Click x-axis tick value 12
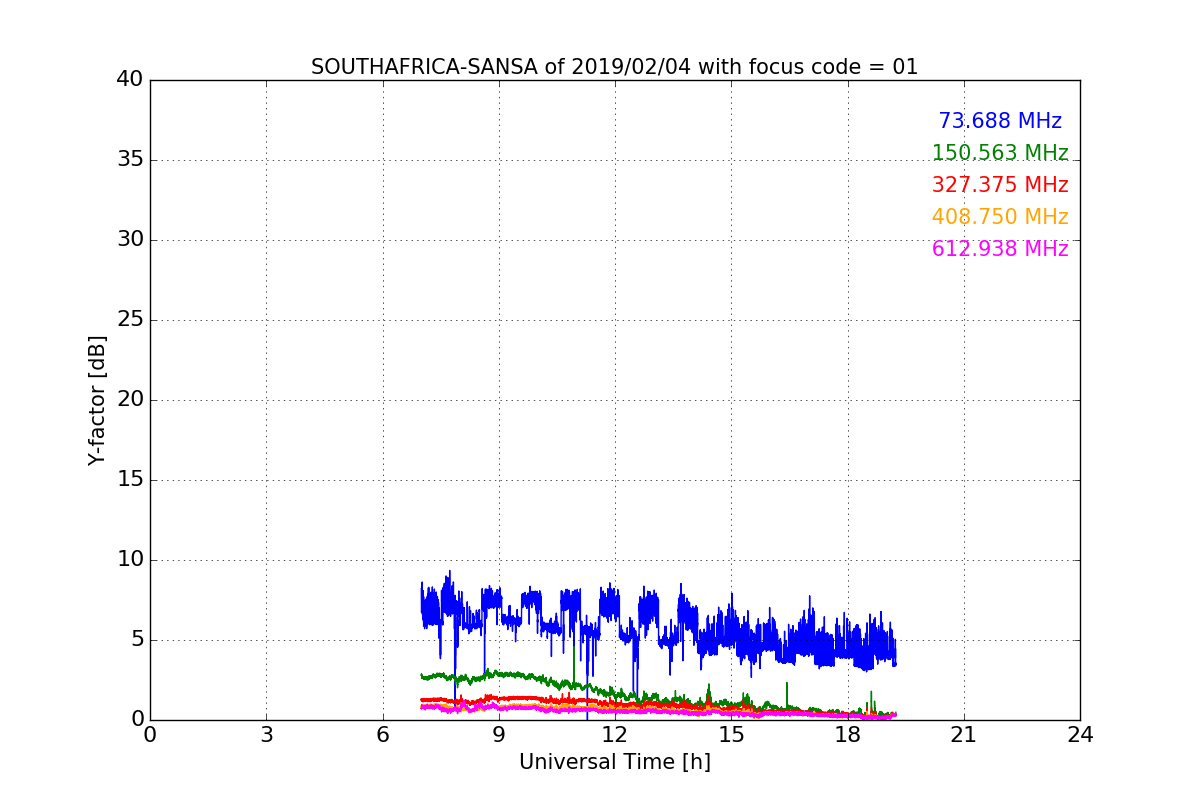Screen dimensions: 1200x800 tap(615, 735)
